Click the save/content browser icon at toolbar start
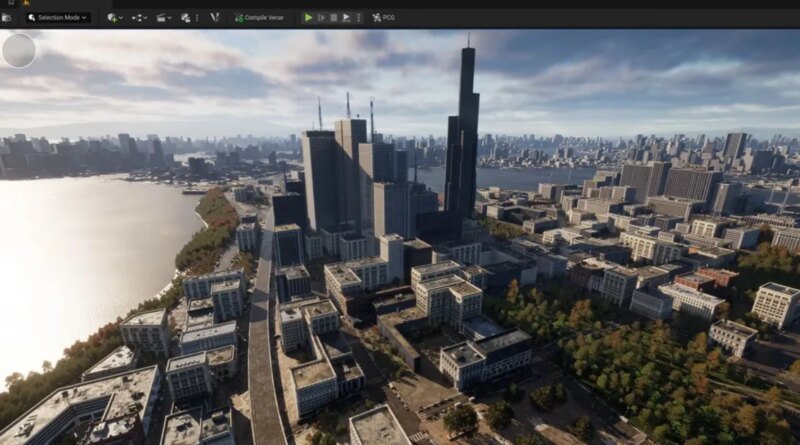800x445 pixels. pyautogui.click(x=6, y=18)
